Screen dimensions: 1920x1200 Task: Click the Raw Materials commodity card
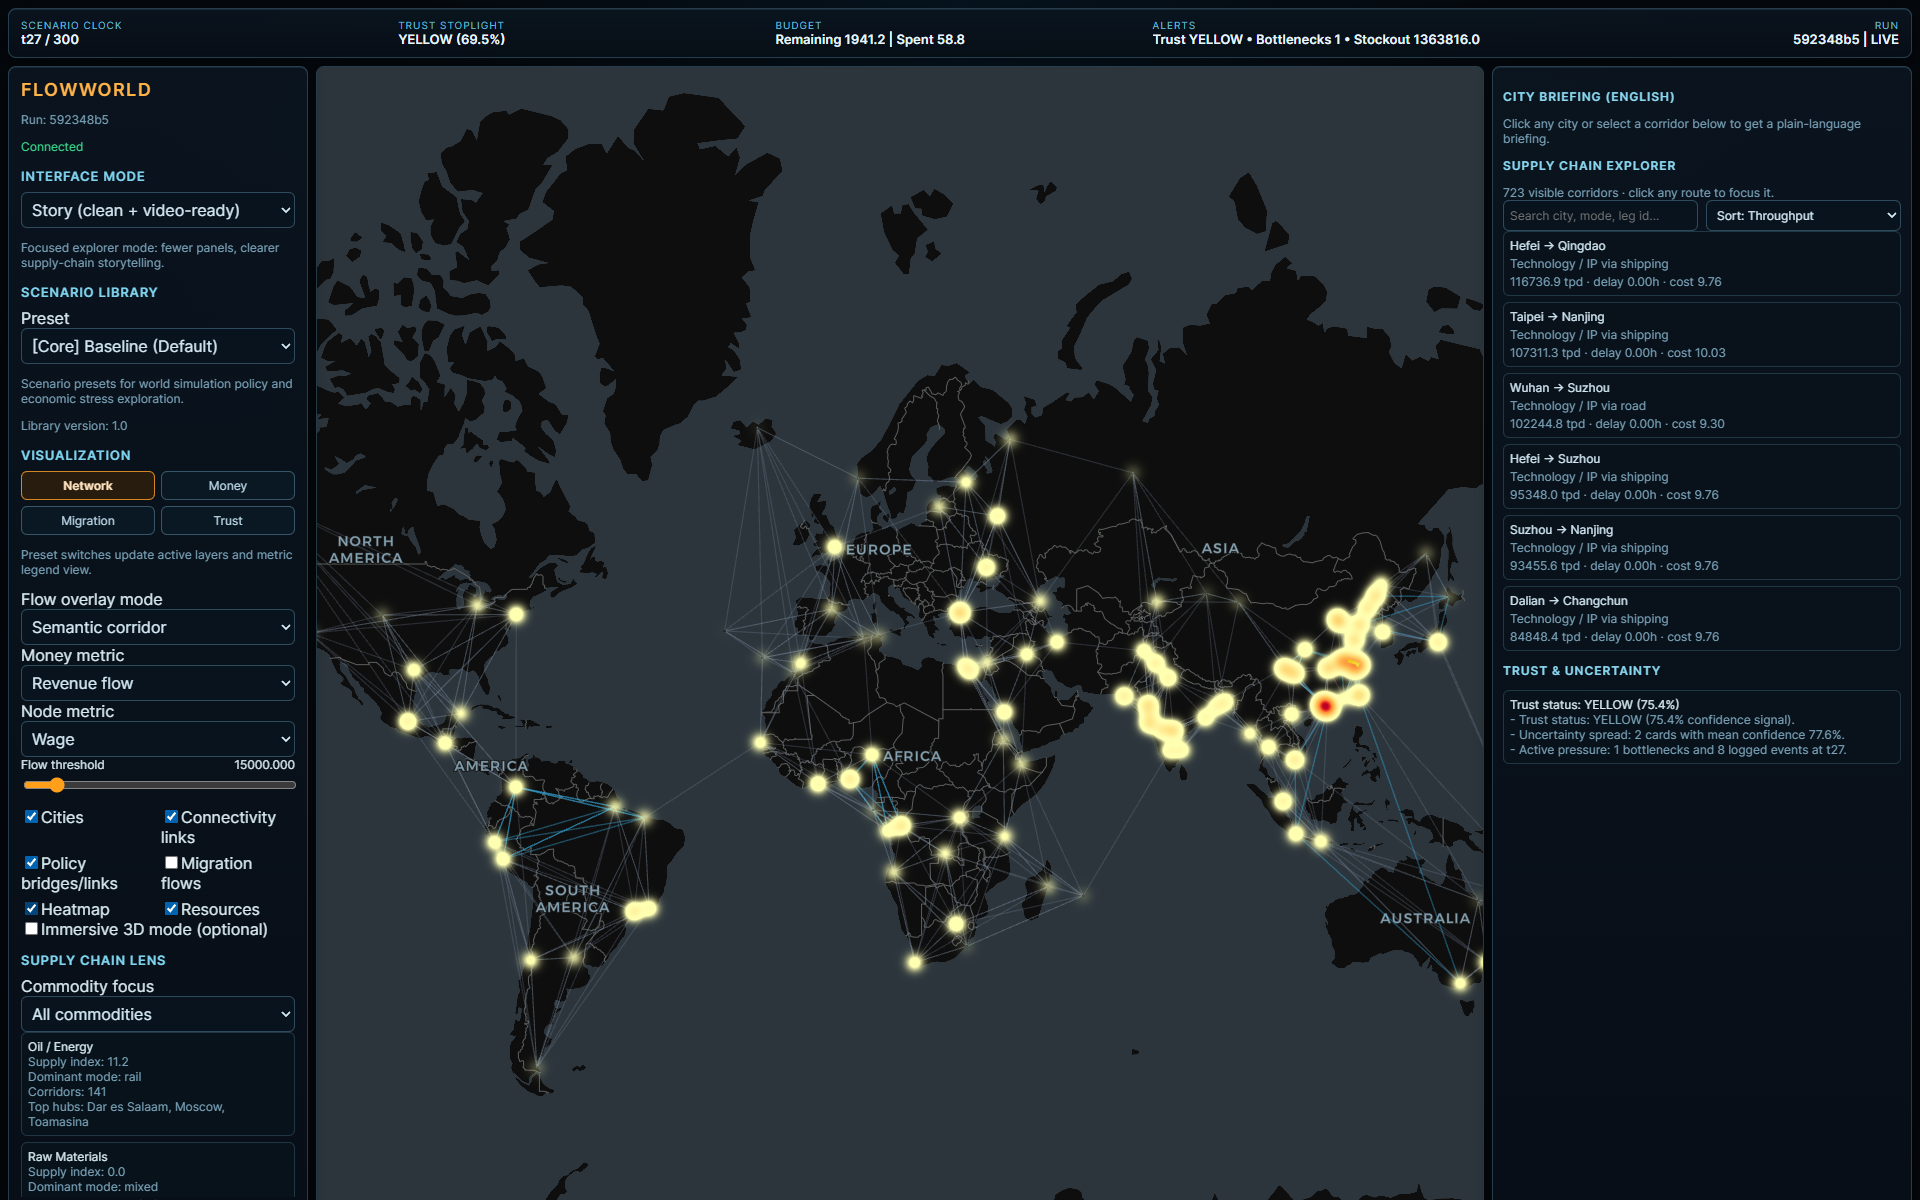(x=158, y=1171)
